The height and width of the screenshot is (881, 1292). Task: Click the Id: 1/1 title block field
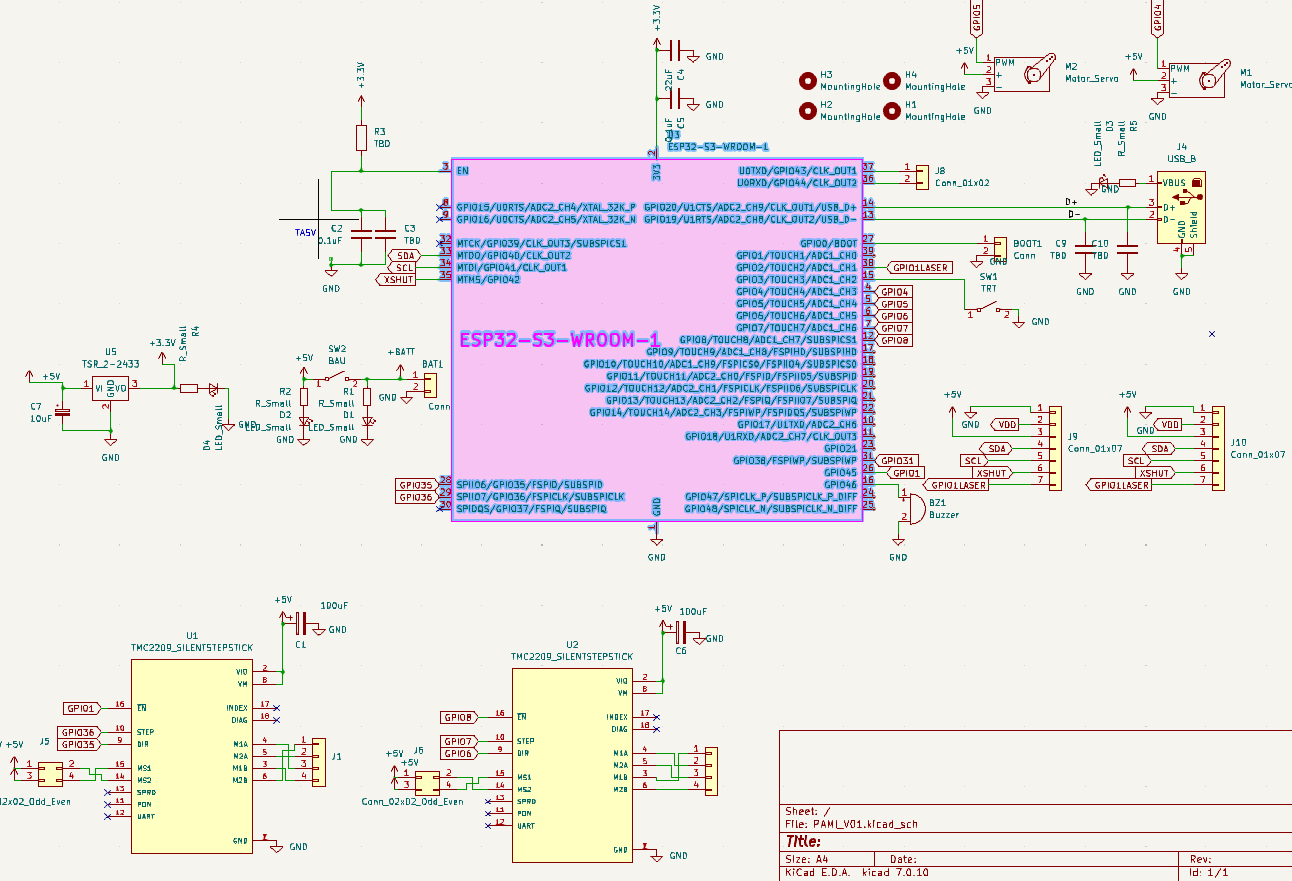pos(1209,872)
